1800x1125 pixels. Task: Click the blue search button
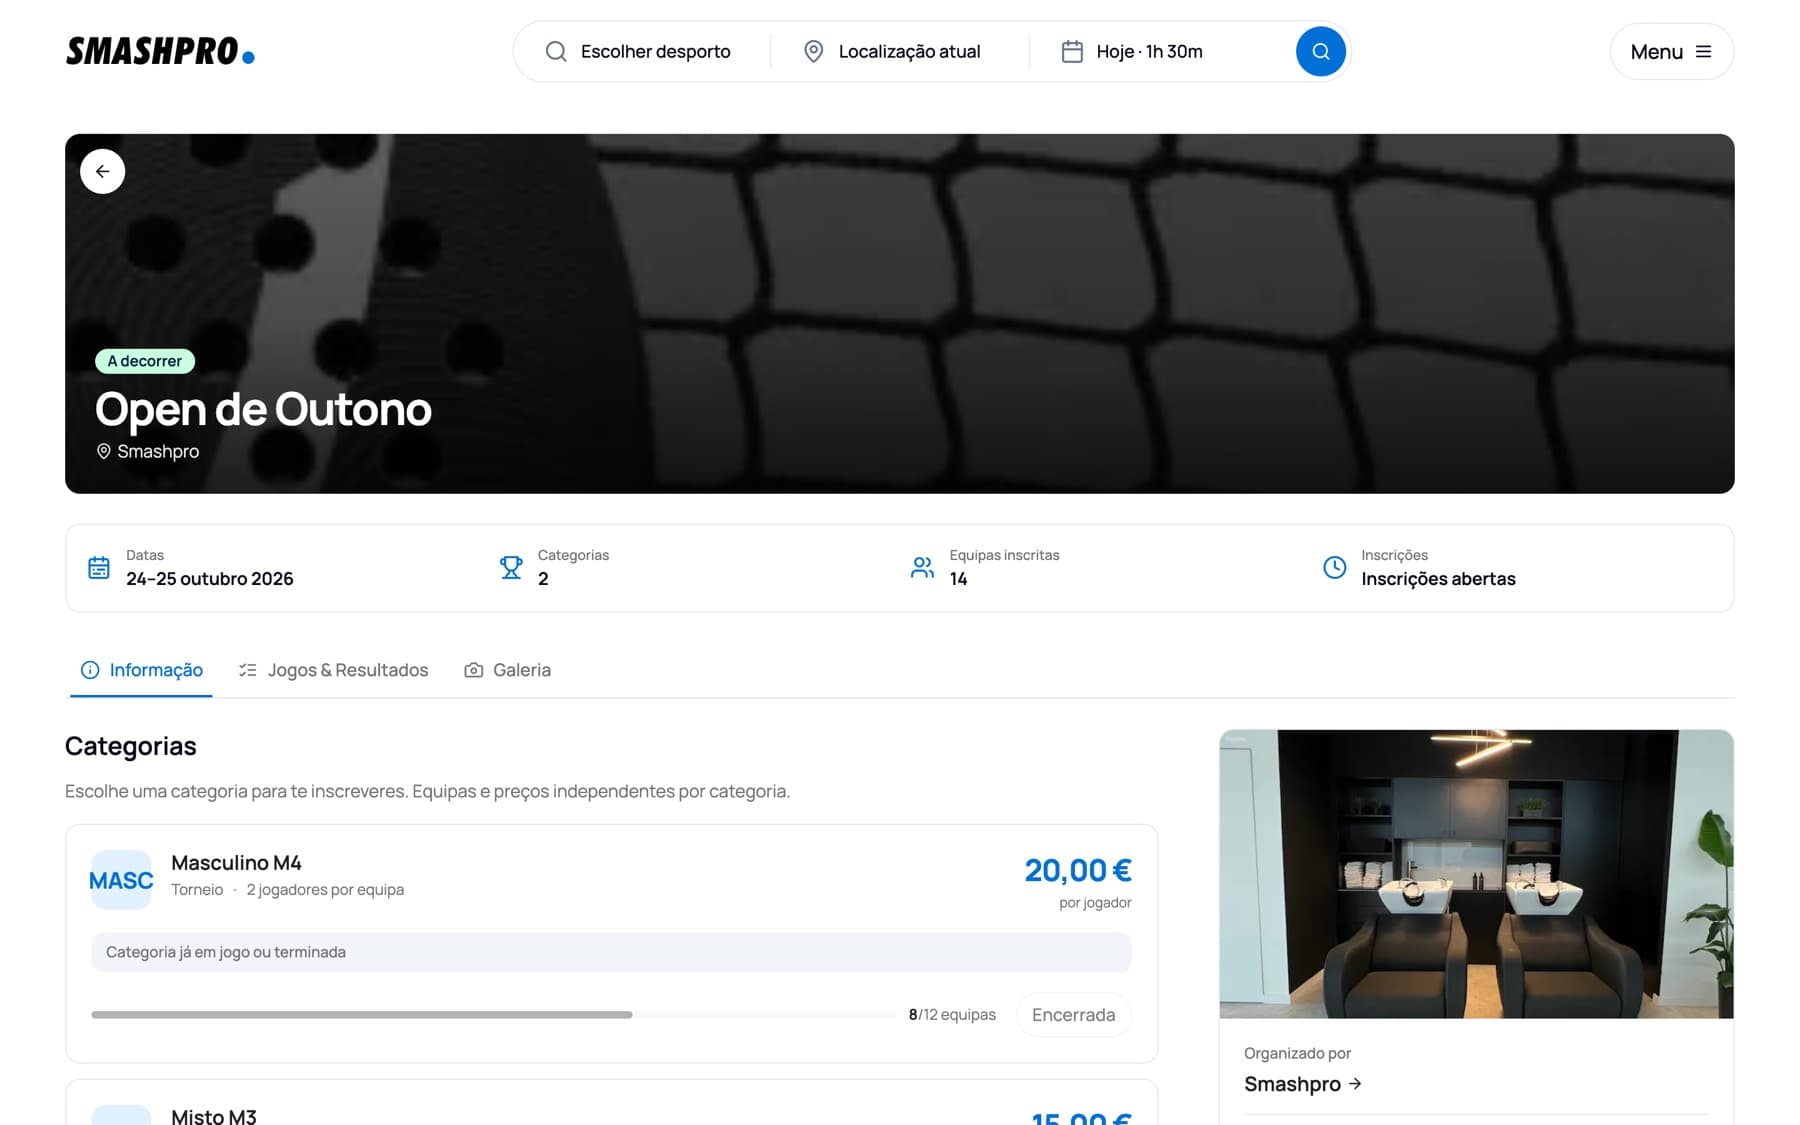[1320, 51]
